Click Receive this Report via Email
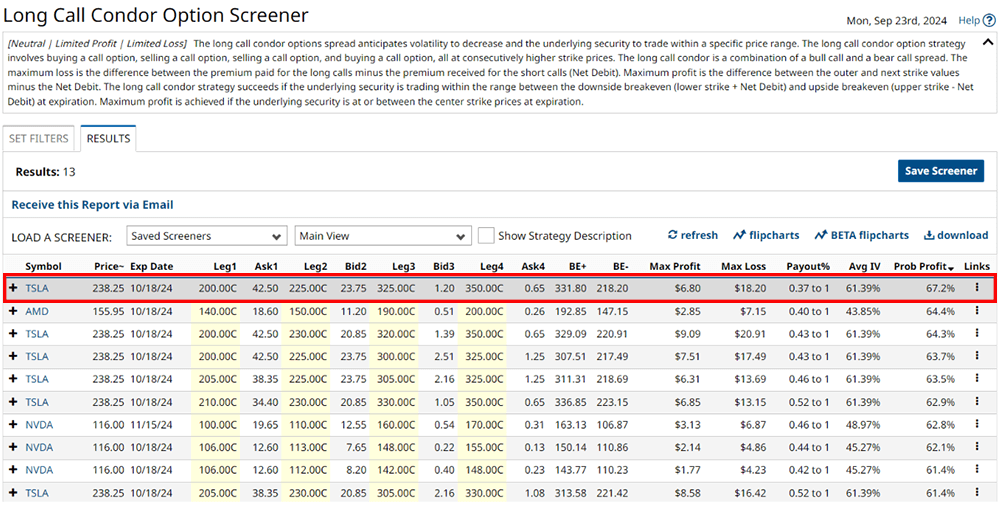The image size is (1000, 507). coord(92,205)
